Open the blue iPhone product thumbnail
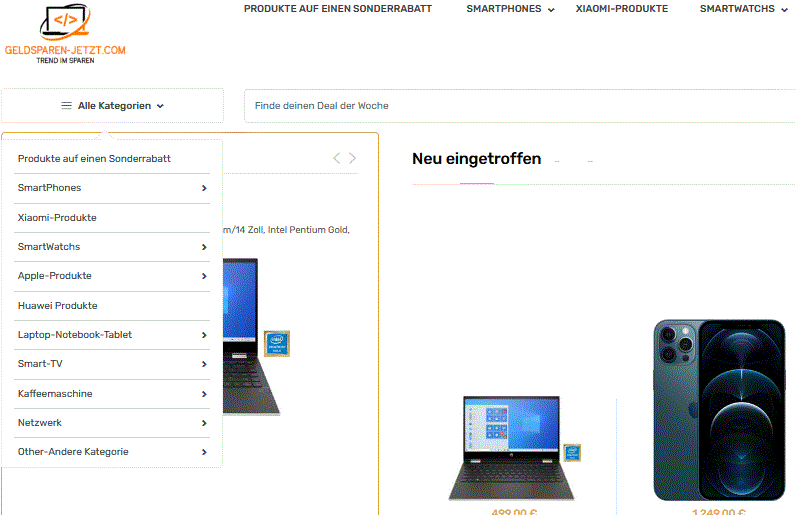Image resolution: width=796 pixels, height=515 pixels. click(x=719, y=409)
